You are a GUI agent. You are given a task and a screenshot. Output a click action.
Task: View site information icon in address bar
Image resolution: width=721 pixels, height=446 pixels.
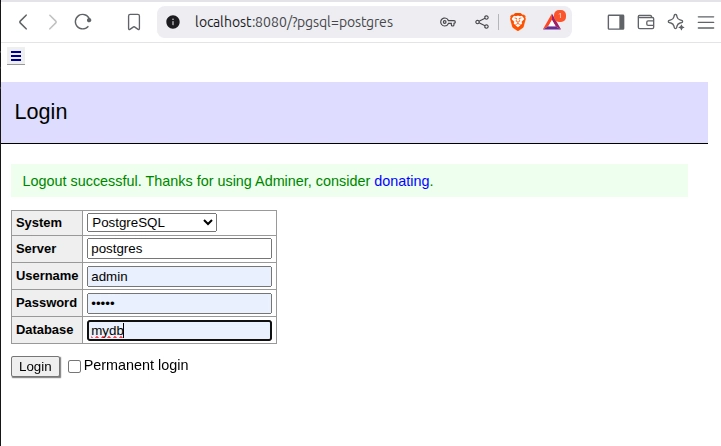[x=173, y=22]
